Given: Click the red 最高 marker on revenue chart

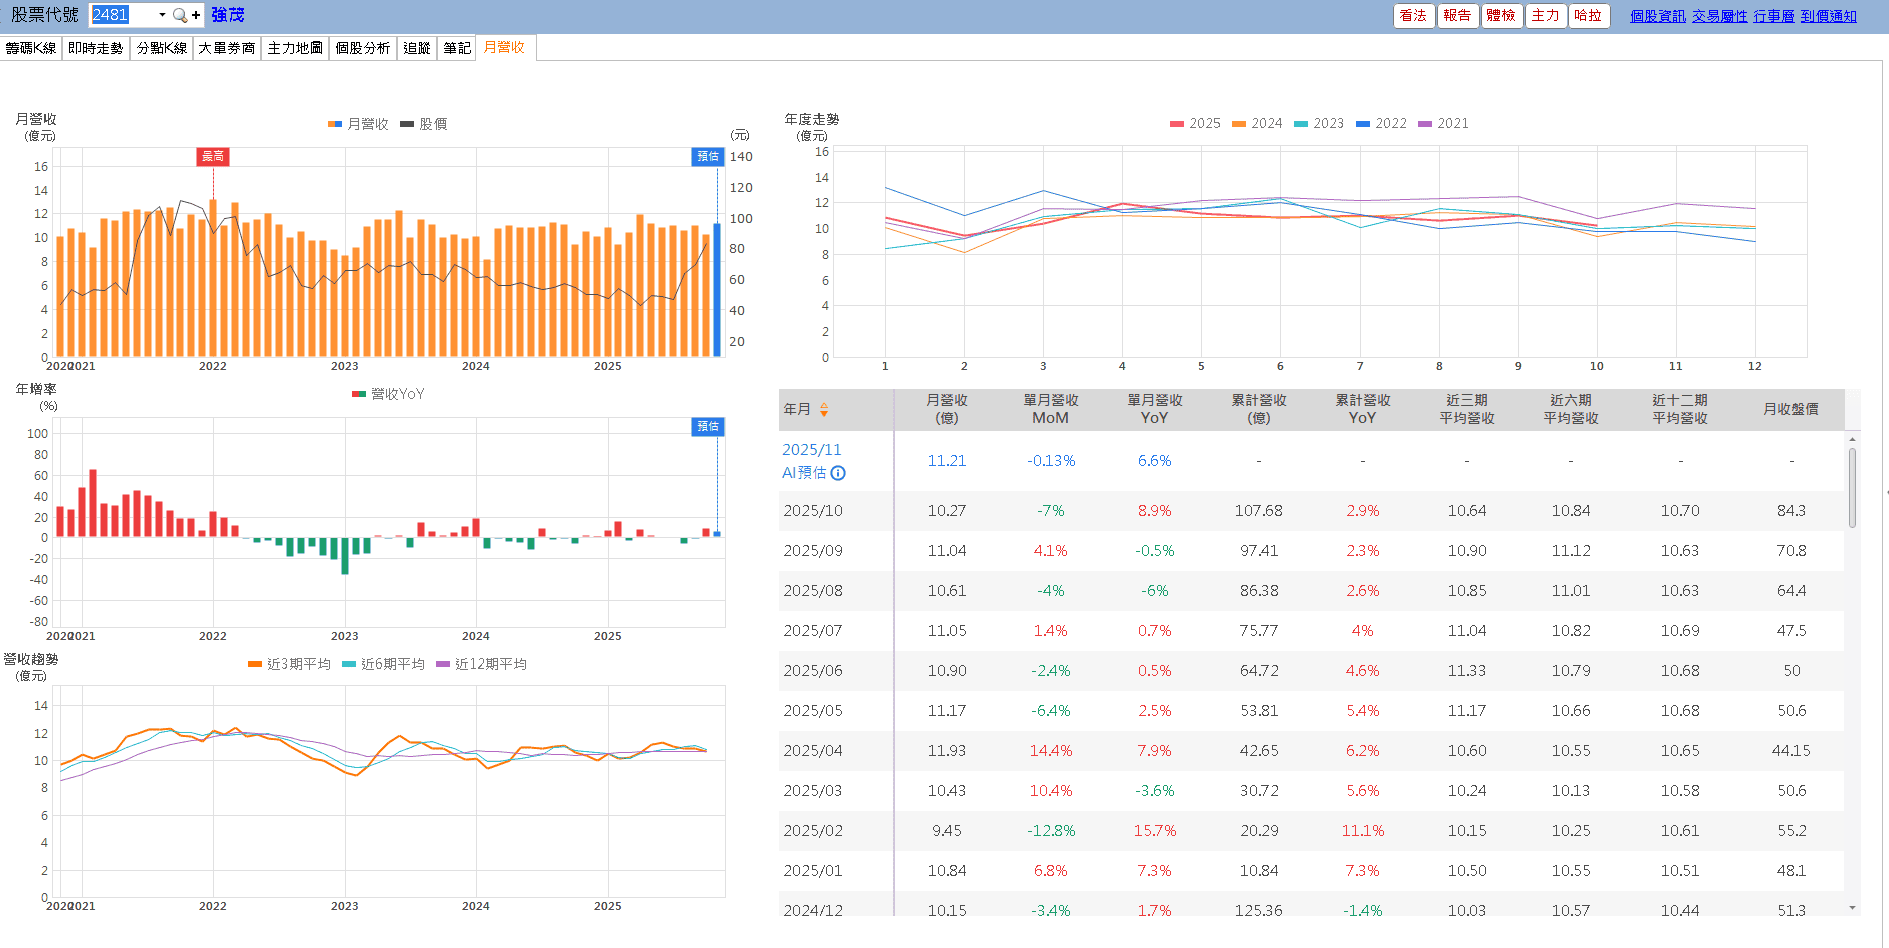Looking at the screenshot, I should [x=213, y=156].
